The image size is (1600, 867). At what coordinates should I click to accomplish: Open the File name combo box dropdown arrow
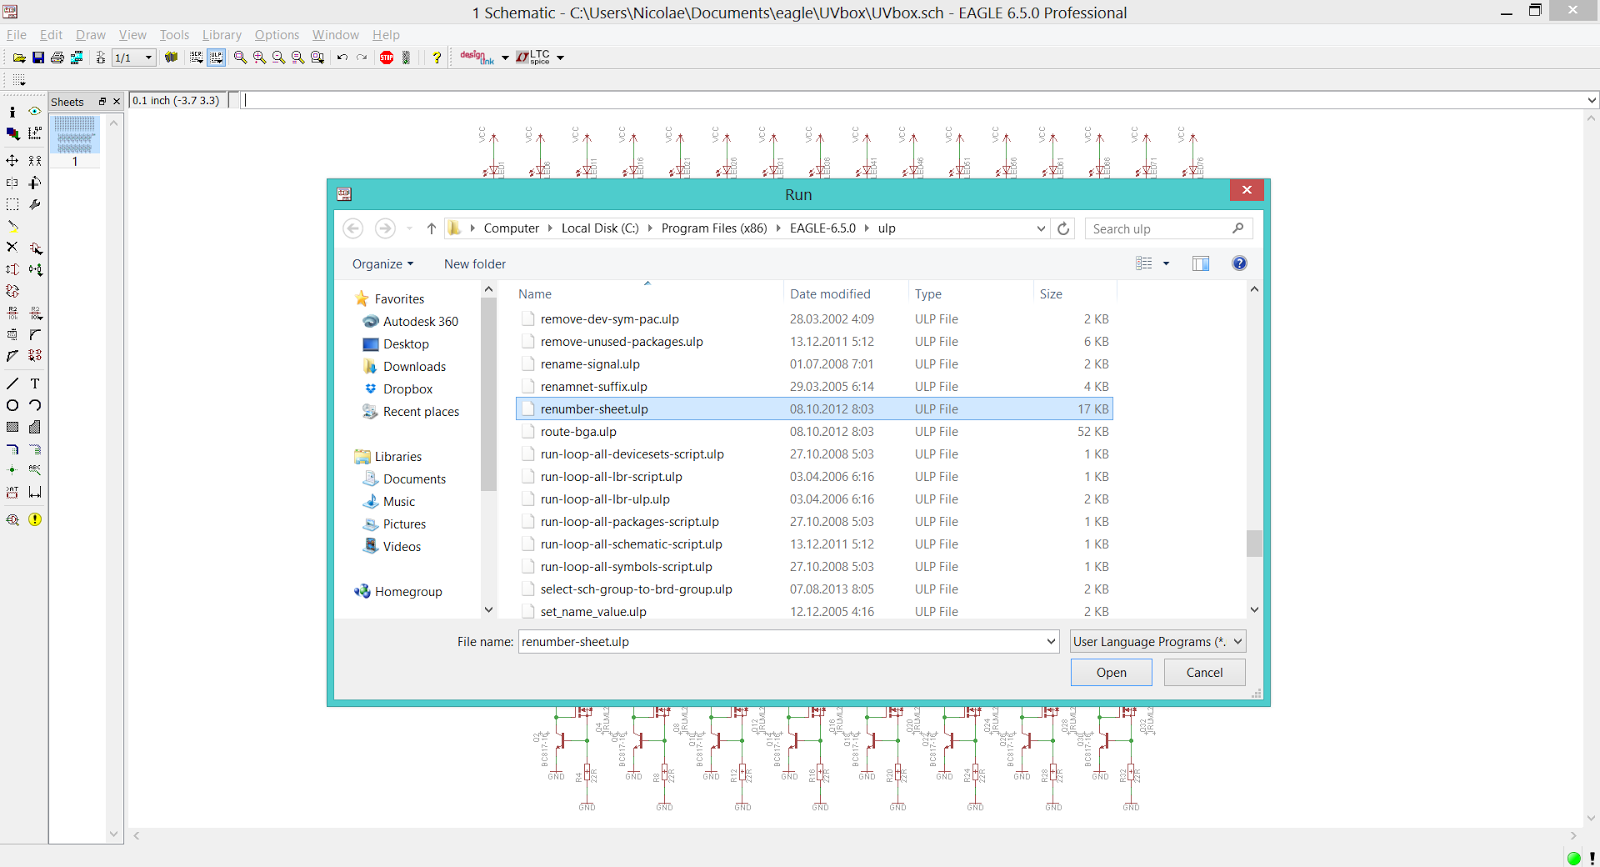[x=1051, y=642]
